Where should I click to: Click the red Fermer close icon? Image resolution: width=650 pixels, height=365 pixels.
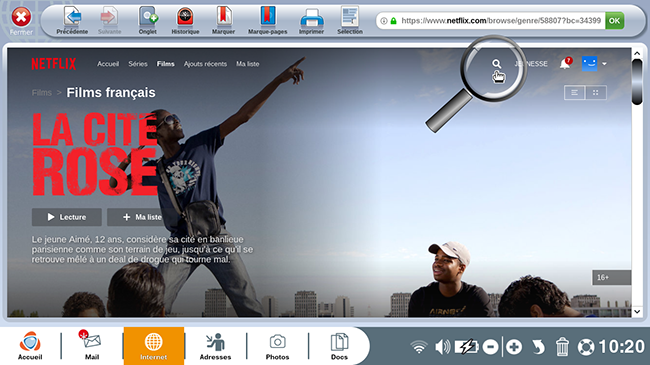click(x=21, y=18)
